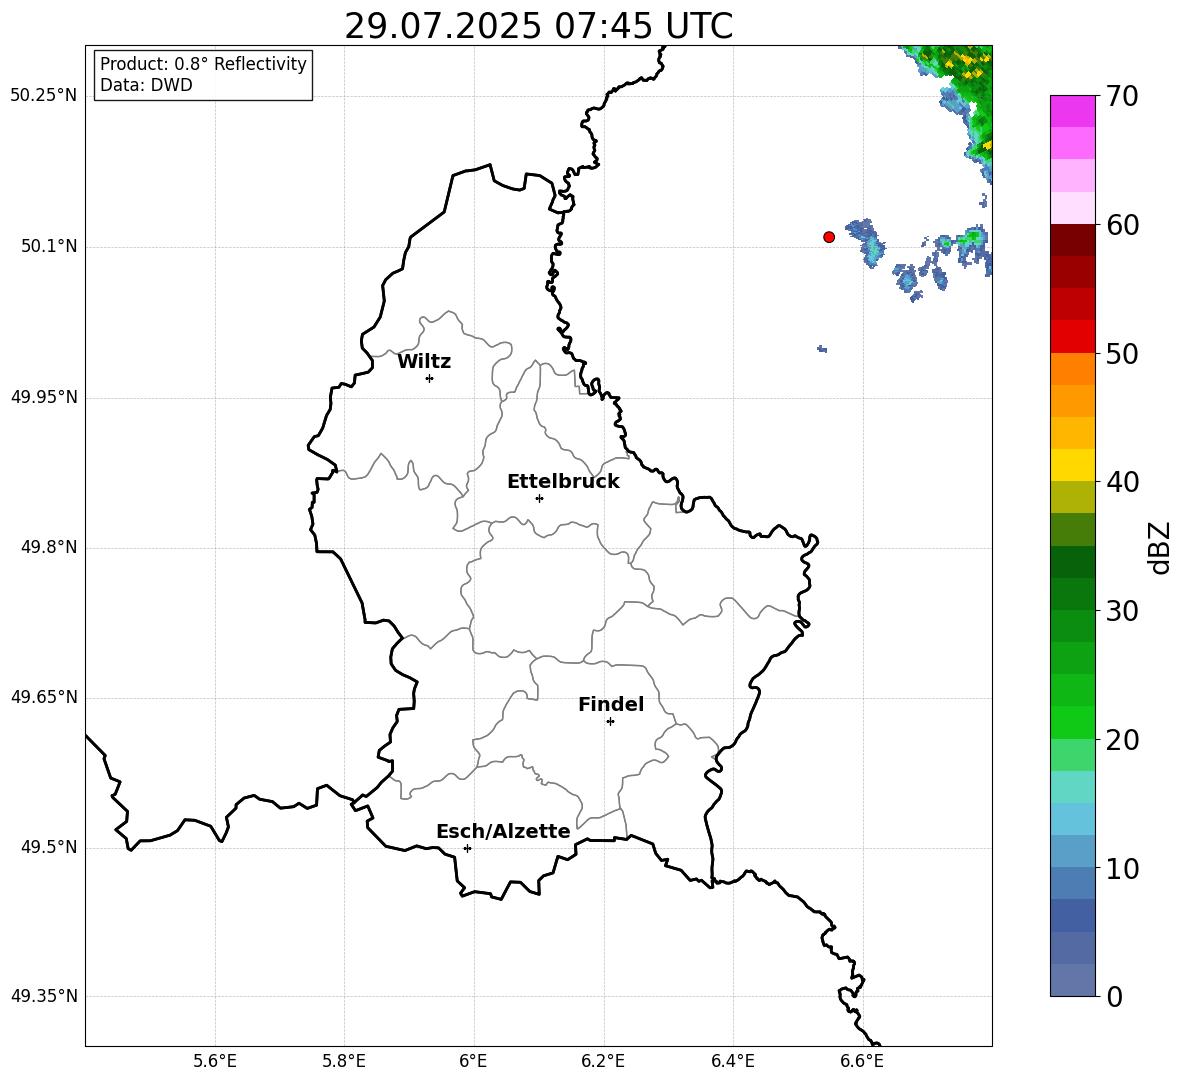The image size is (1184, 1081).
Task: Click the light blue swatch above 10
Action: coord(1073,851)
